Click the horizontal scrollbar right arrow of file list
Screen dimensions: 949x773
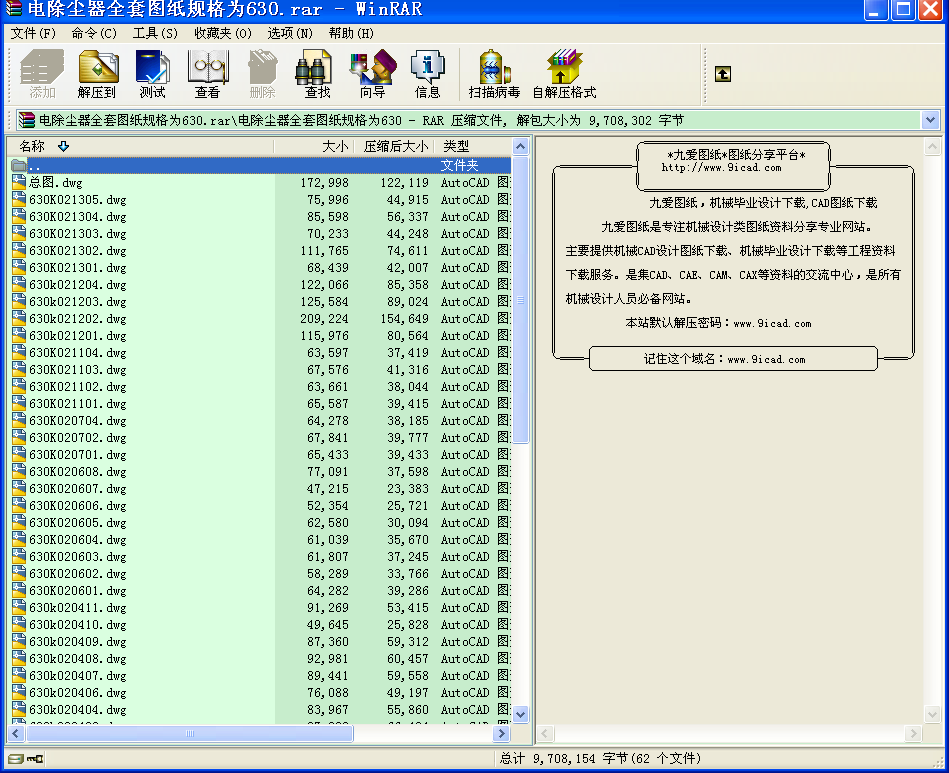(520, 734)
